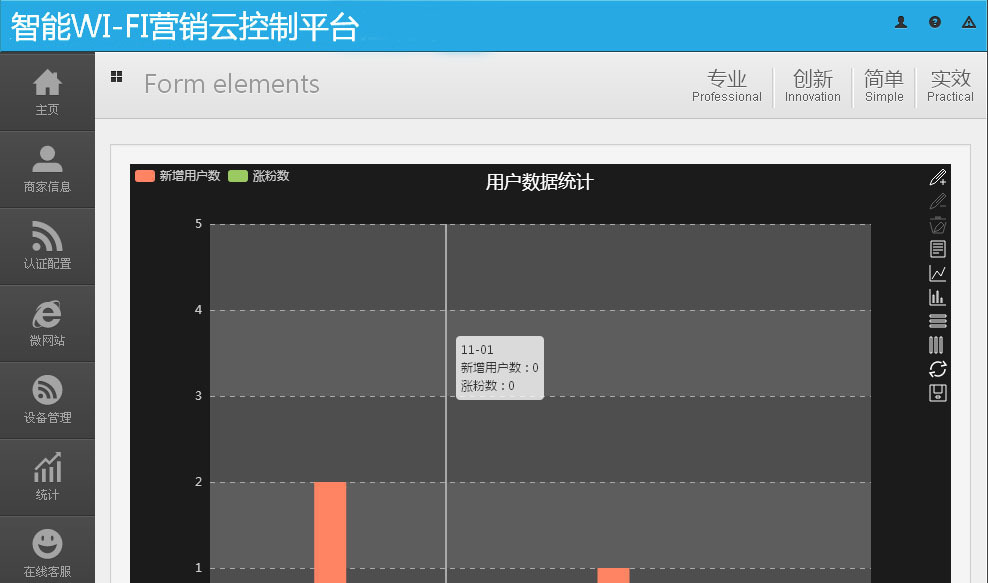The height and width of the screenshot is (583, 988).
Task: Click the warning alert triangle icon
Action: (x=968, y=22)
